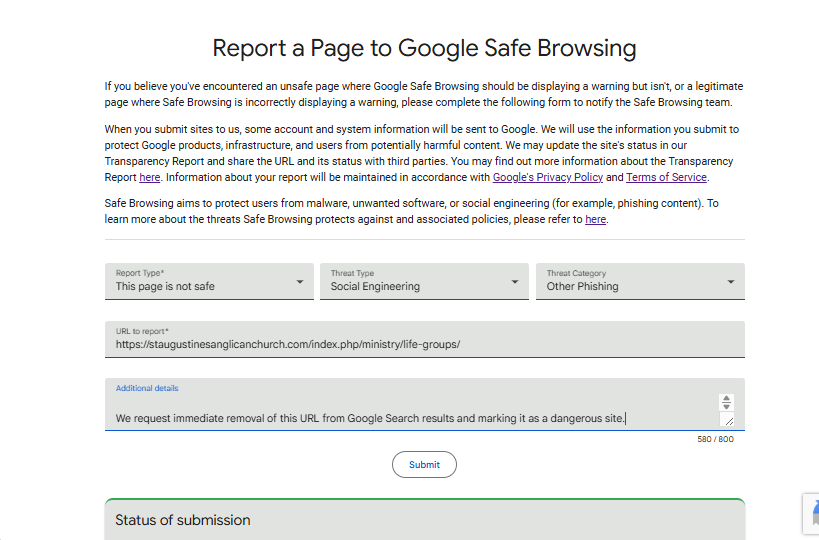Viewport: 819px width, 540px height.
Task: Open the dropdown showing "Social Engineering"
Action: [424, 281]
